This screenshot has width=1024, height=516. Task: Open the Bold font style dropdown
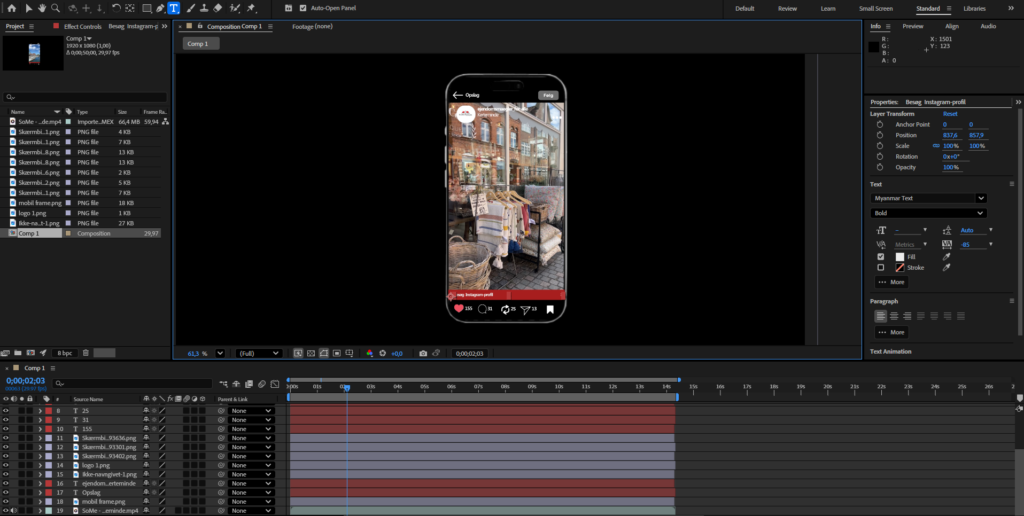pos(928,213)
